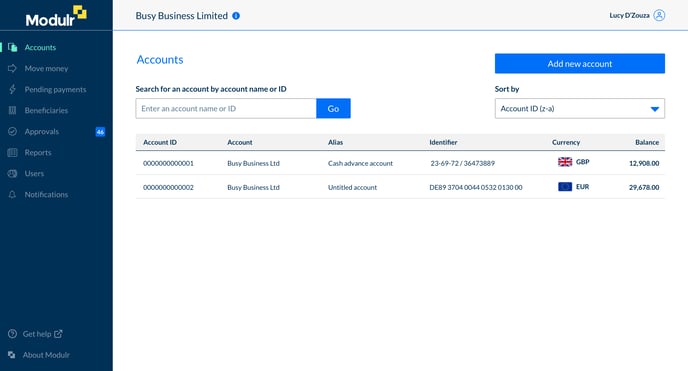Open the Get help link
Image resolution: width=688 pixels, height=371 pixels.
37,334
